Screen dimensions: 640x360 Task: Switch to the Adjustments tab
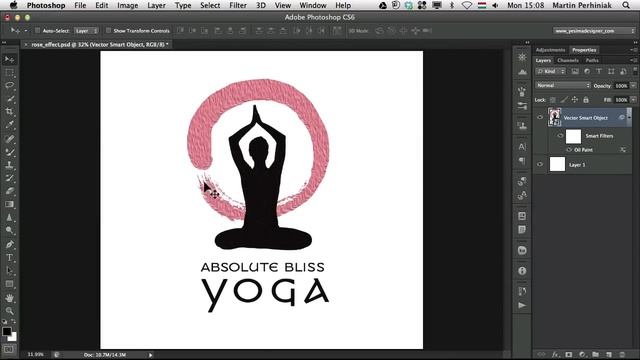(550, 50)
